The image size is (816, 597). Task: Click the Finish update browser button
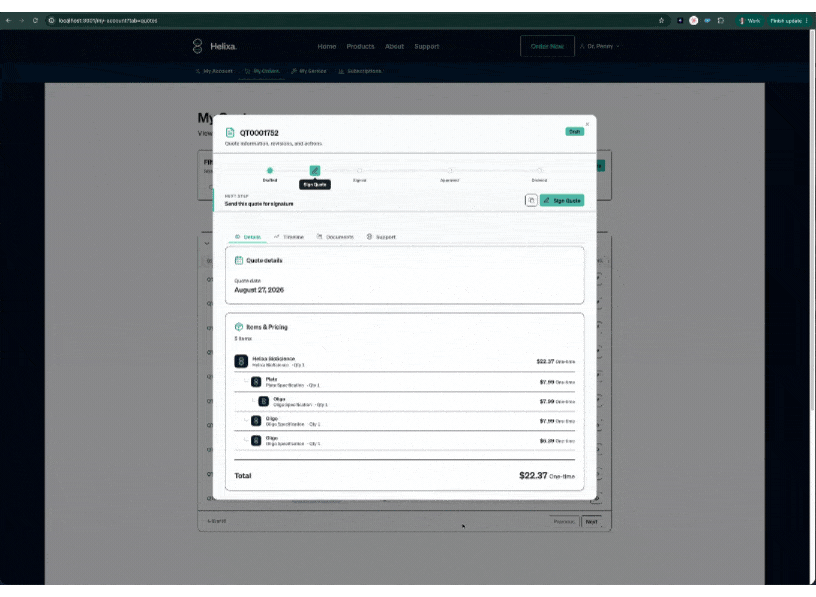click(x=786, y=21)
